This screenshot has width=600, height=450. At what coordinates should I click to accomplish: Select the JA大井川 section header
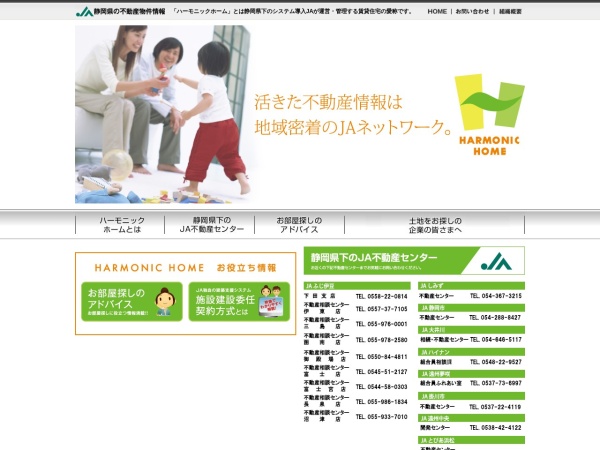tap(471, 330)
